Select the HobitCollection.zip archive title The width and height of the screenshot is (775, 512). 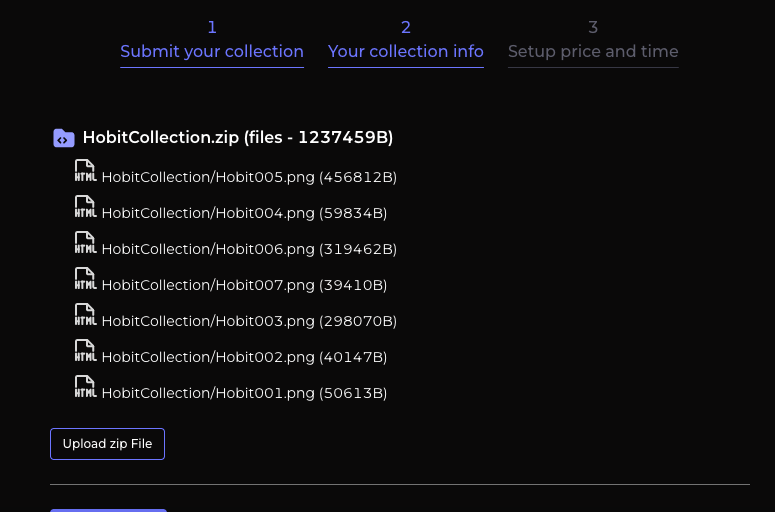click(238, 138)
